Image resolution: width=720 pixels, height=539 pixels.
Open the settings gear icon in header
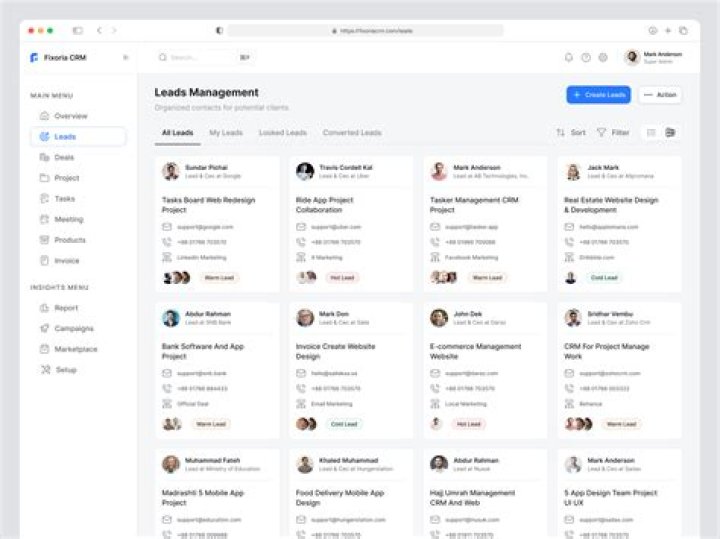[603, 57]
